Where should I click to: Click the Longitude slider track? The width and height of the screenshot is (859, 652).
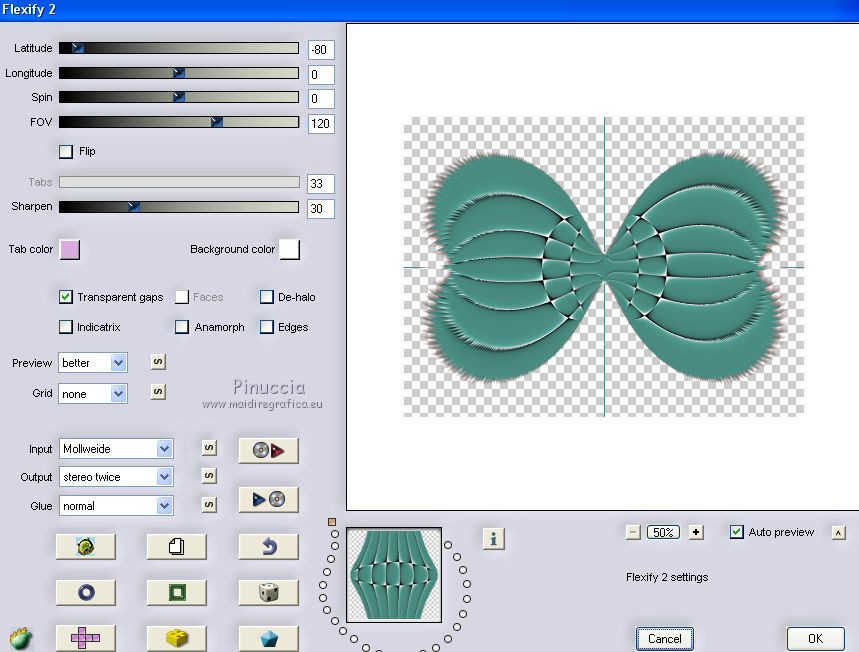tap(179, 73)
